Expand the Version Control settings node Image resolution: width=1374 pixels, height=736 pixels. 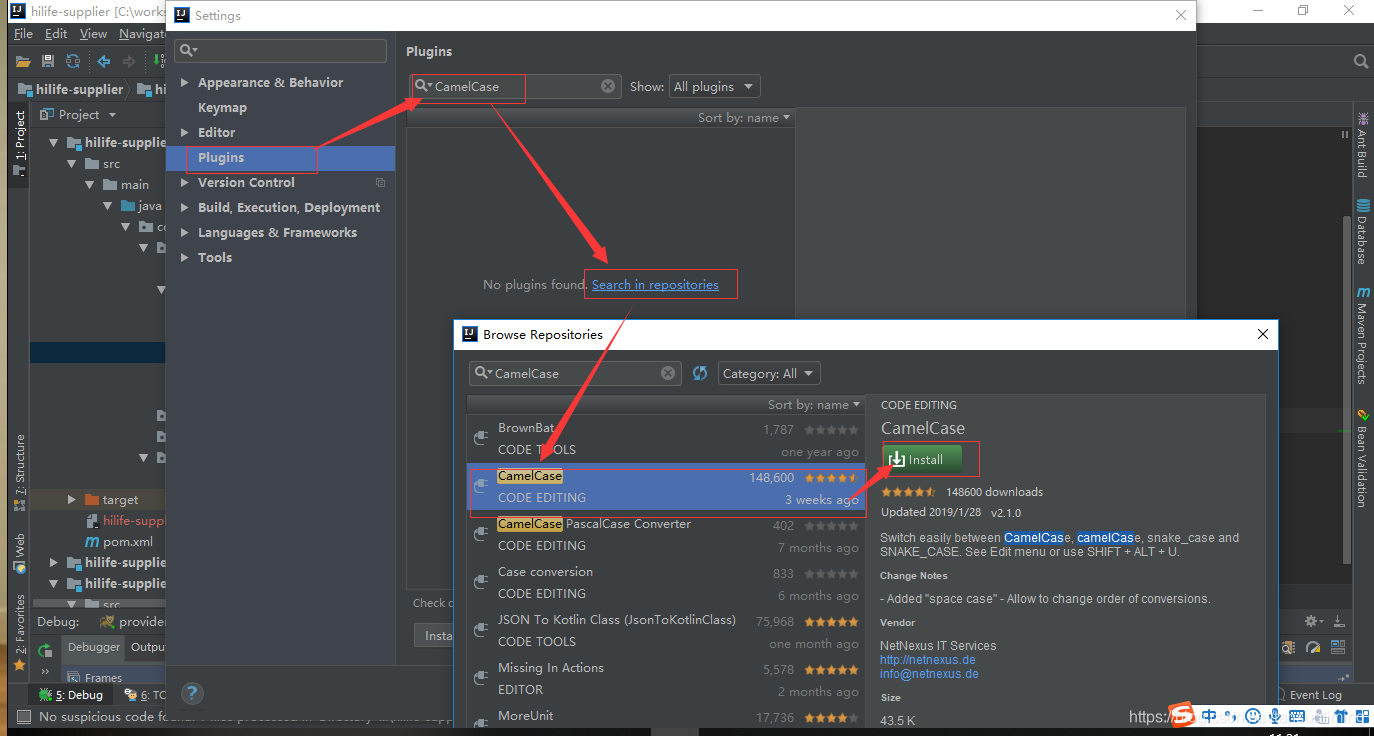click(x=185, y=182)
